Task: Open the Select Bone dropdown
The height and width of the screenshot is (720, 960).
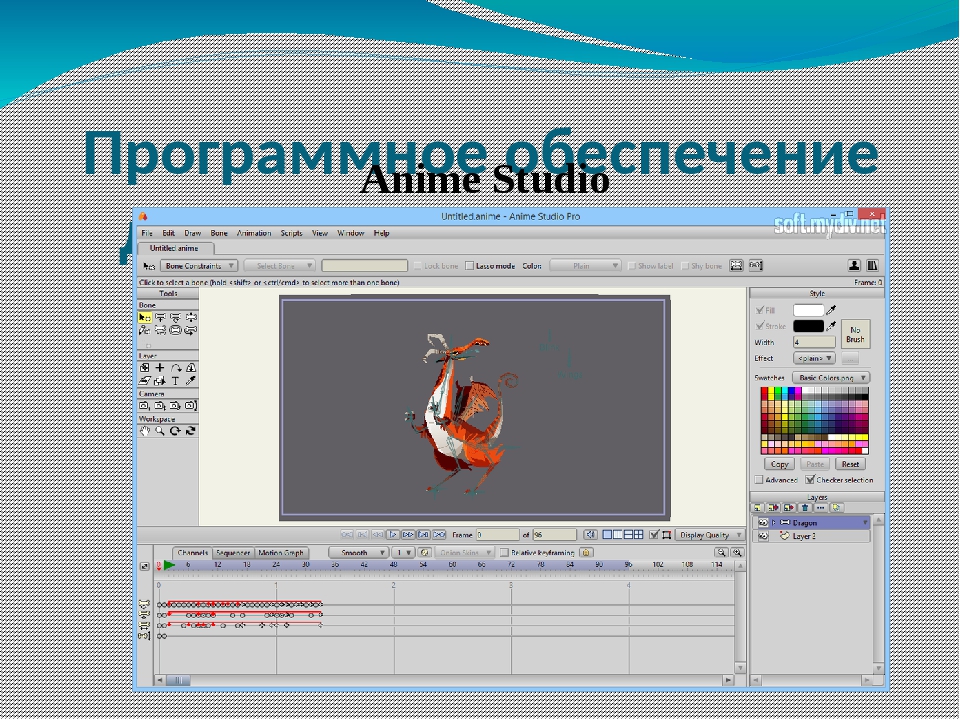Action: point(280,266)
